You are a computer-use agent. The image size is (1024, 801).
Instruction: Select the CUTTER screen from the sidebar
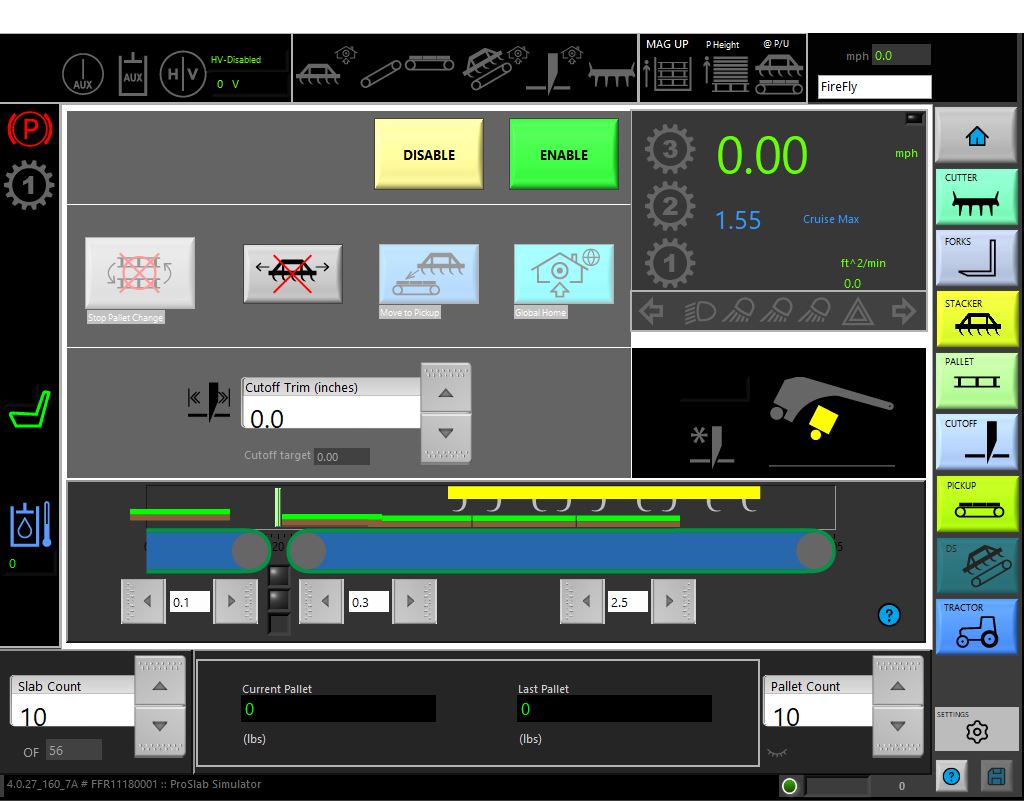point(975,196)
